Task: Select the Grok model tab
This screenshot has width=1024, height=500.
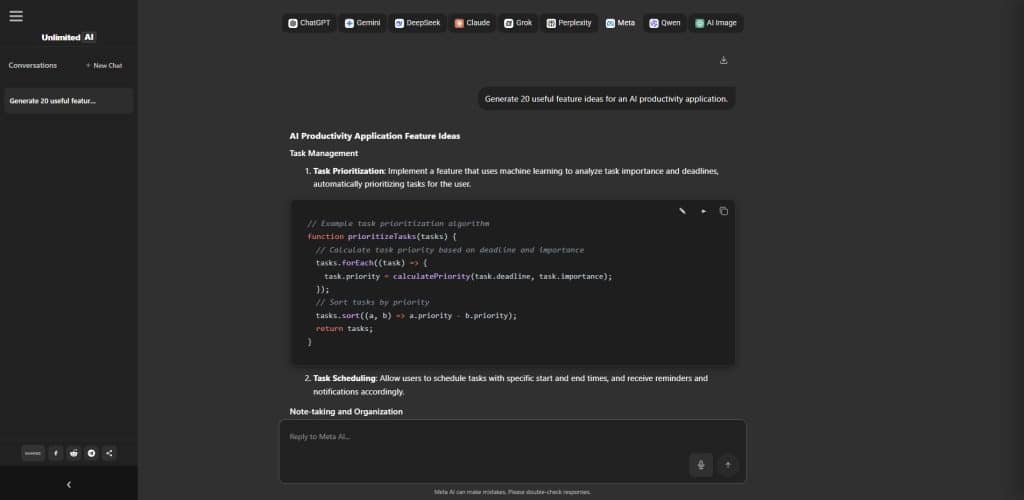Action: [519, 23]
